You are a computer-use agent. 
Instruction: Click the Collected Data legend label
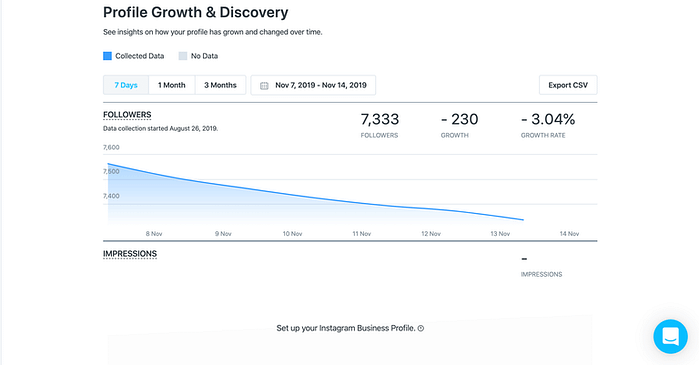[x=140, y=56]
